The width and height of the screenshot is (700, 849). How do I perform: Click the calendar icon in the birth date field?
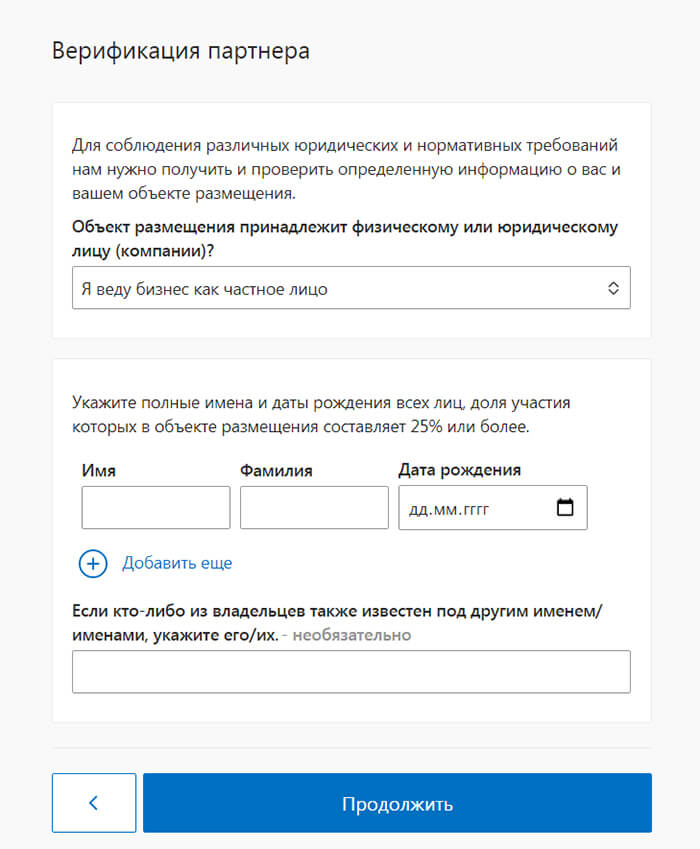tap(565, 508)
